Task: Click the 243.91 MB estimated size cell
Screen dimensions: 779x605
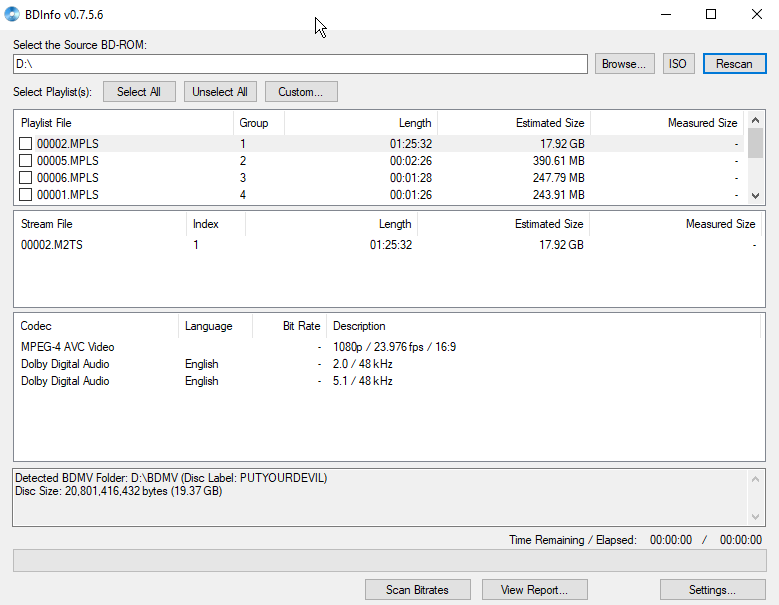Action: click(x=558, y=194)
